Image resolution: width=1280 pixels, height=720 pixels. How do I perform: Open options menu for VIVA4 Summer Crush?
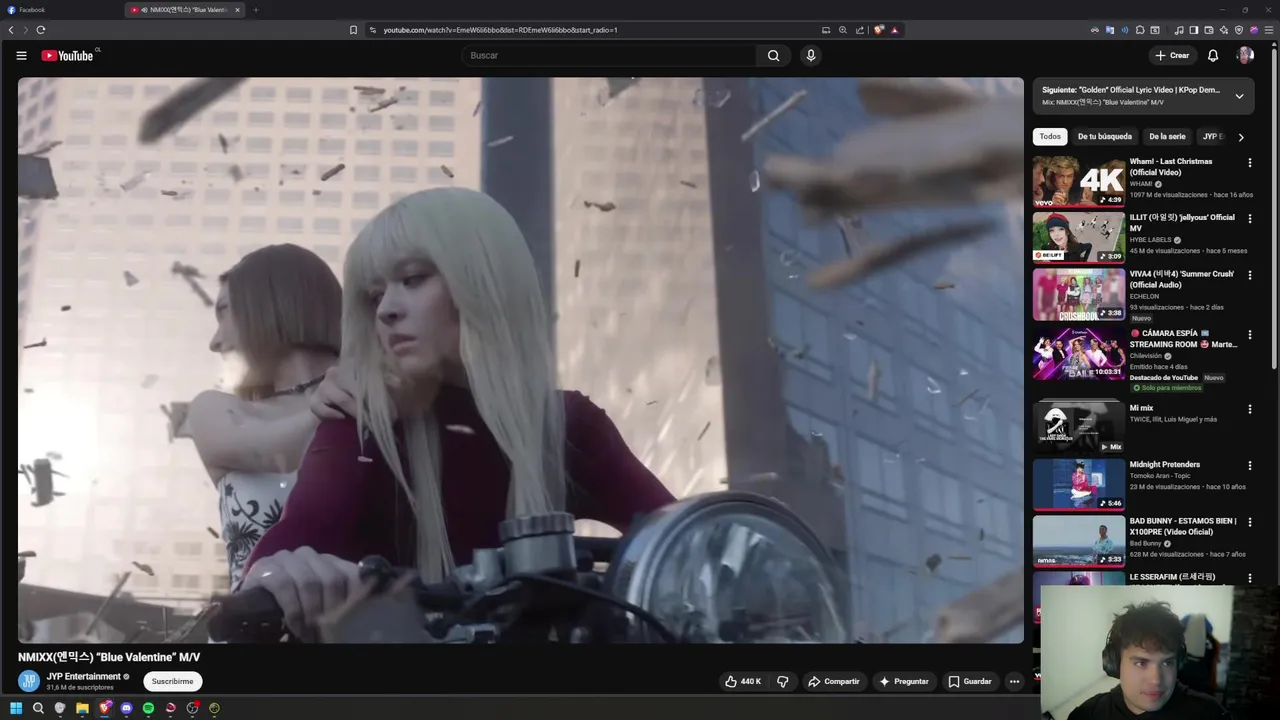(1249, 275)
